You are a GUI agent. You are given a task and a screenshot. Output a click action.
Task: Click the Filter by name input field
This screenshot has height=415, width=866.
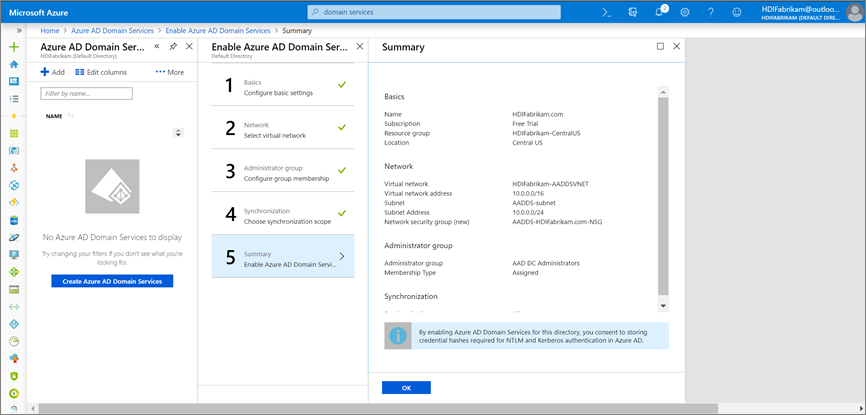point(86,93)
